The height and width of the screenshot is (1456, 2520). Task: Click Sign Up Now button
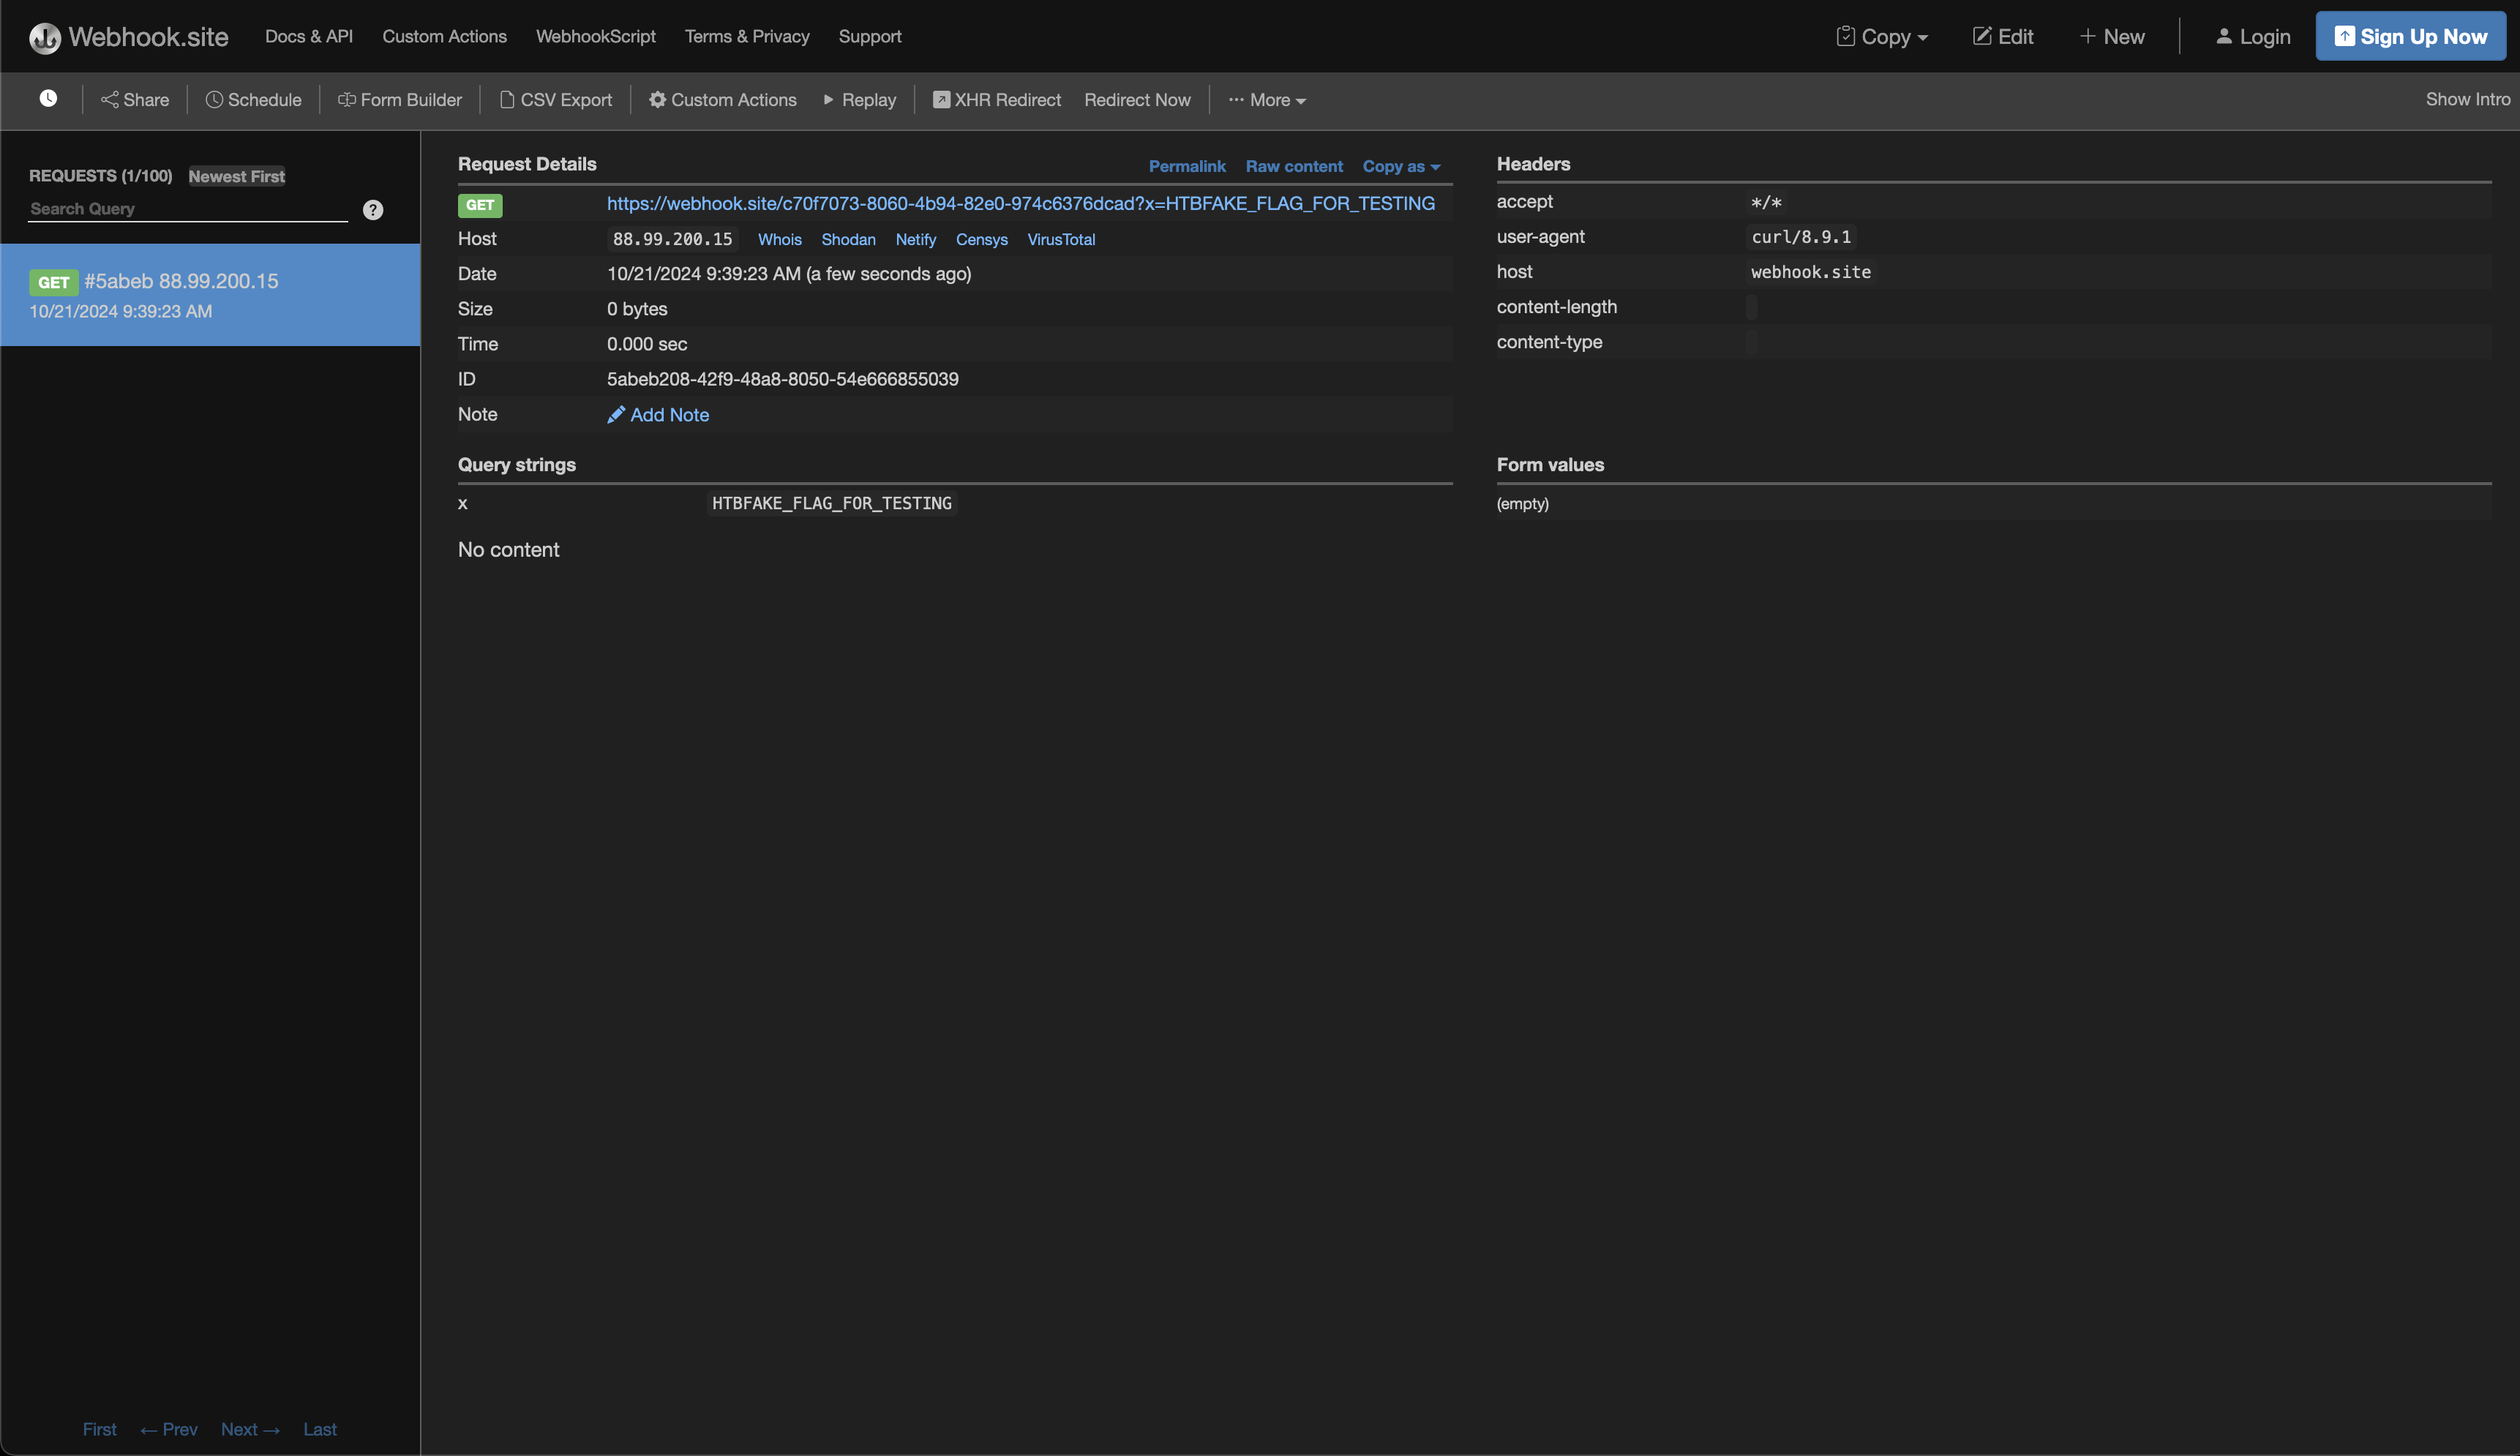(2411, 36)
